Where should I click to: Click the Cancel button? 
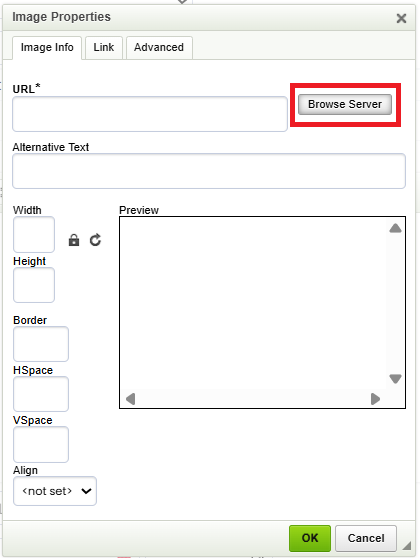tap(366, 538)
